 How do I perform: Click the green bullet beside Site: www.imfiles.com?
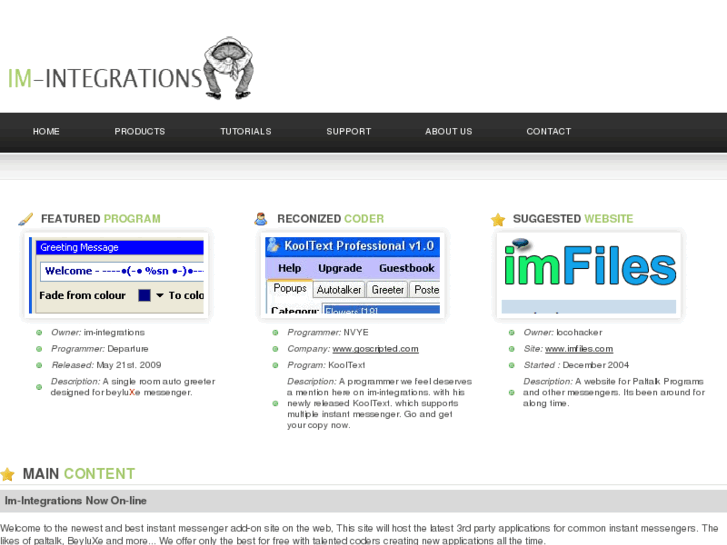point(511,349)
